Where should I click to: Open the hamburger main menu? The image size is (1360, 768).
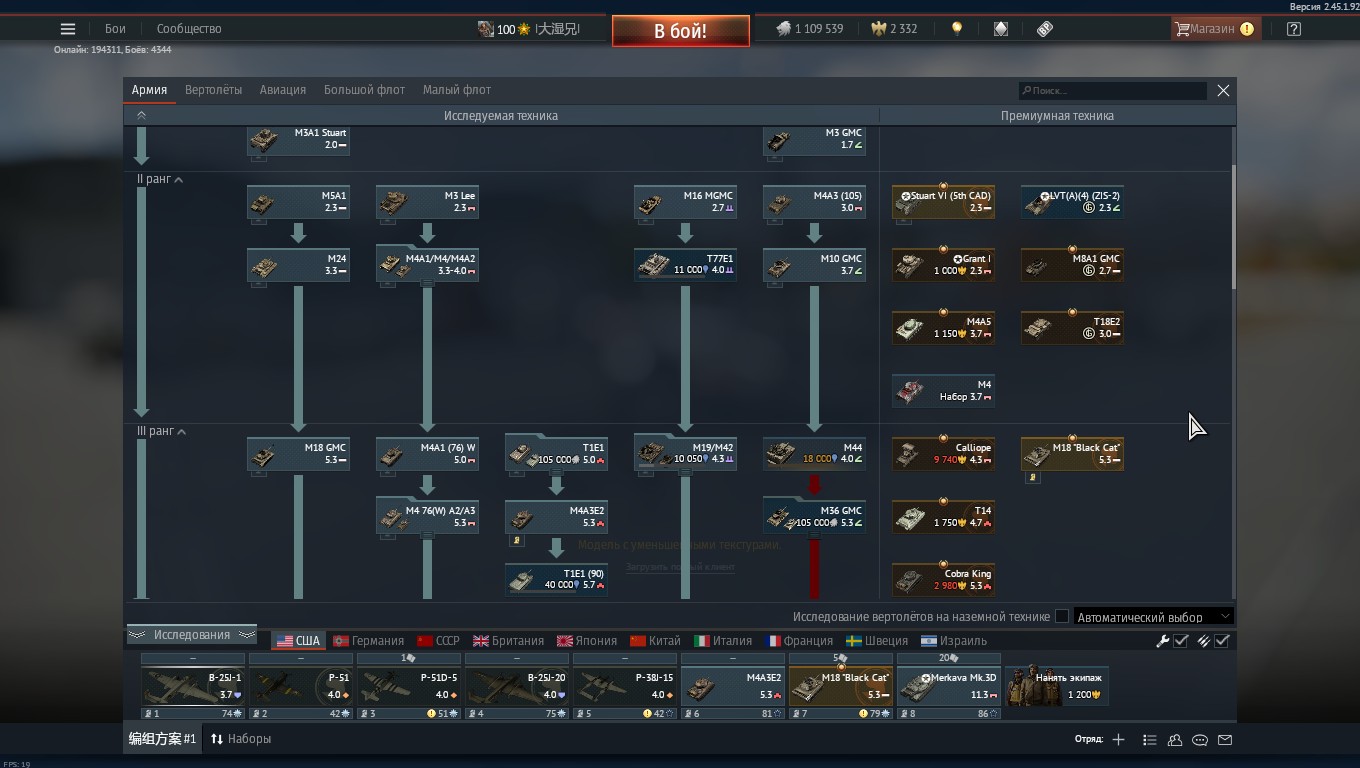68,29
